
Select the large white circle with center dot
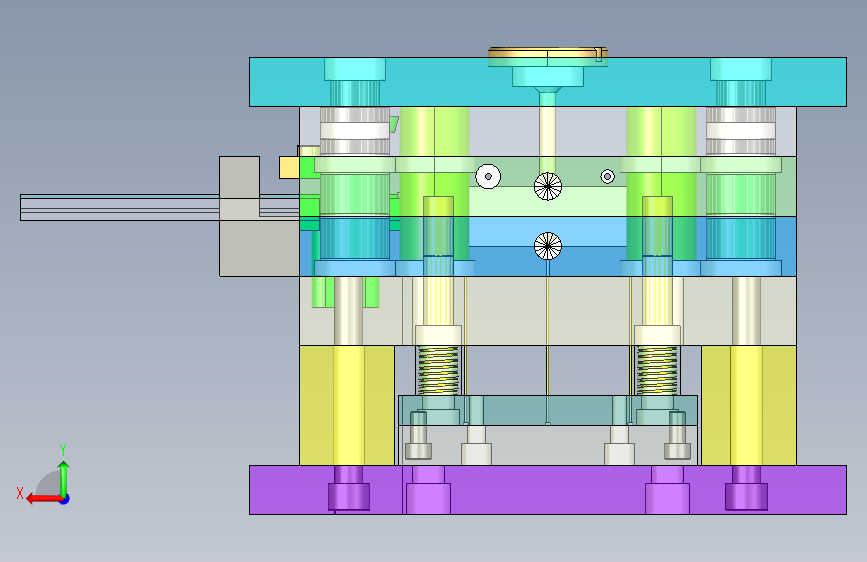(x=488, y=176)
